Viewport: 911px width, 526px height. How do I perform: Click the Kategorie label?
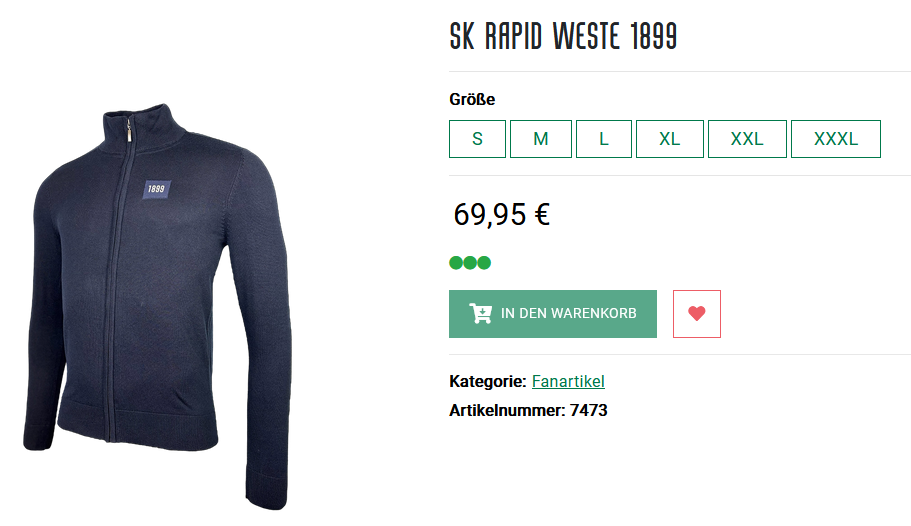click(x=487, y=381)
